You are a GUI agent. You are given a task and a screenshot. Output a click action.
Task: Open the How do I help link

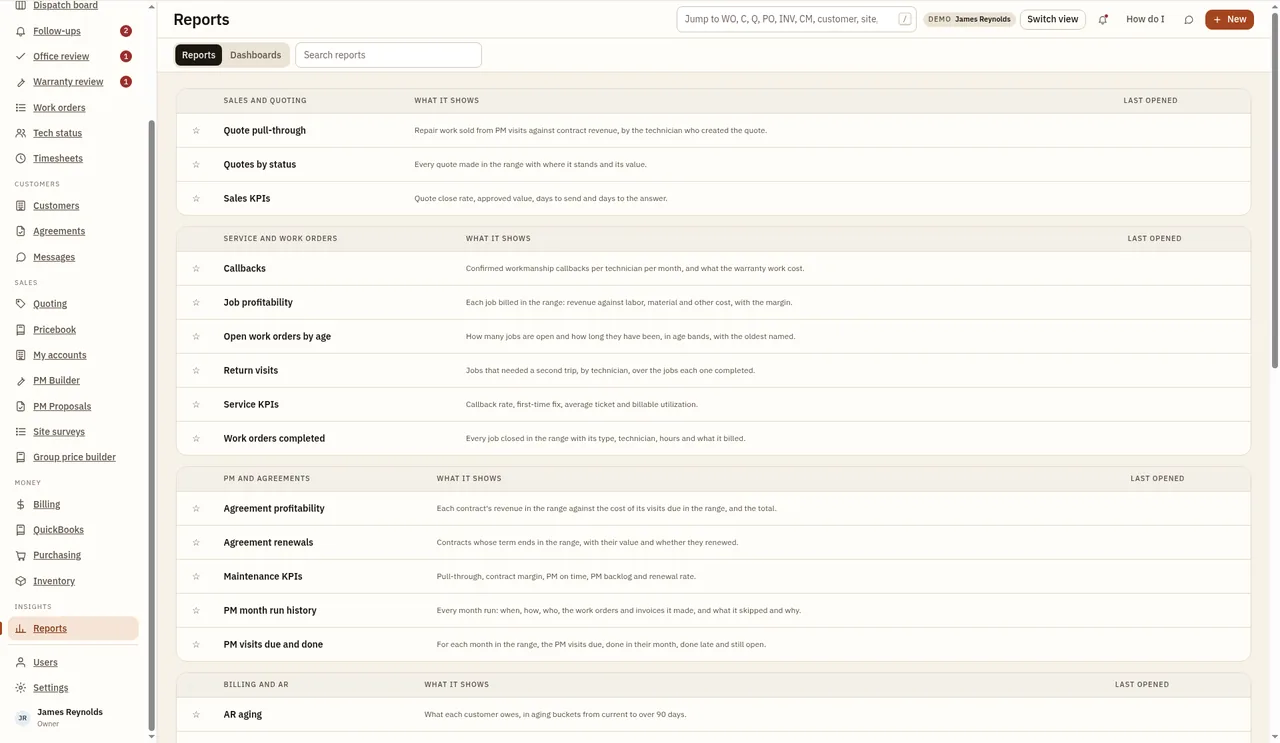click(1145, 19)
